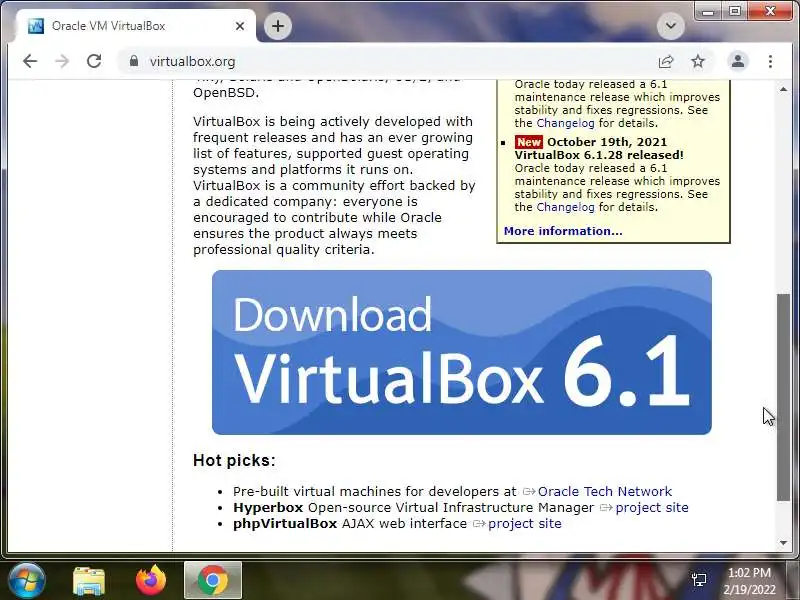Open the clock showing 1:02 PM
The width and height of the screenshot is (800, 600).
749,581
